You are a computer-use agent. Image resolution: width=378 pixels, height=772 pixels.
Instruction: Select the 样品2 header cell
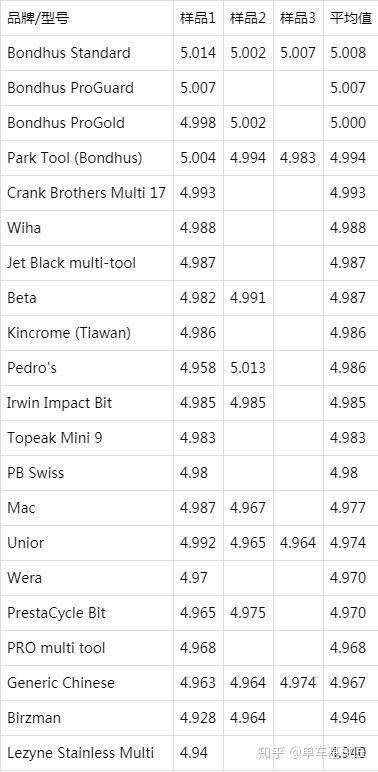click(x=248, y=19)
